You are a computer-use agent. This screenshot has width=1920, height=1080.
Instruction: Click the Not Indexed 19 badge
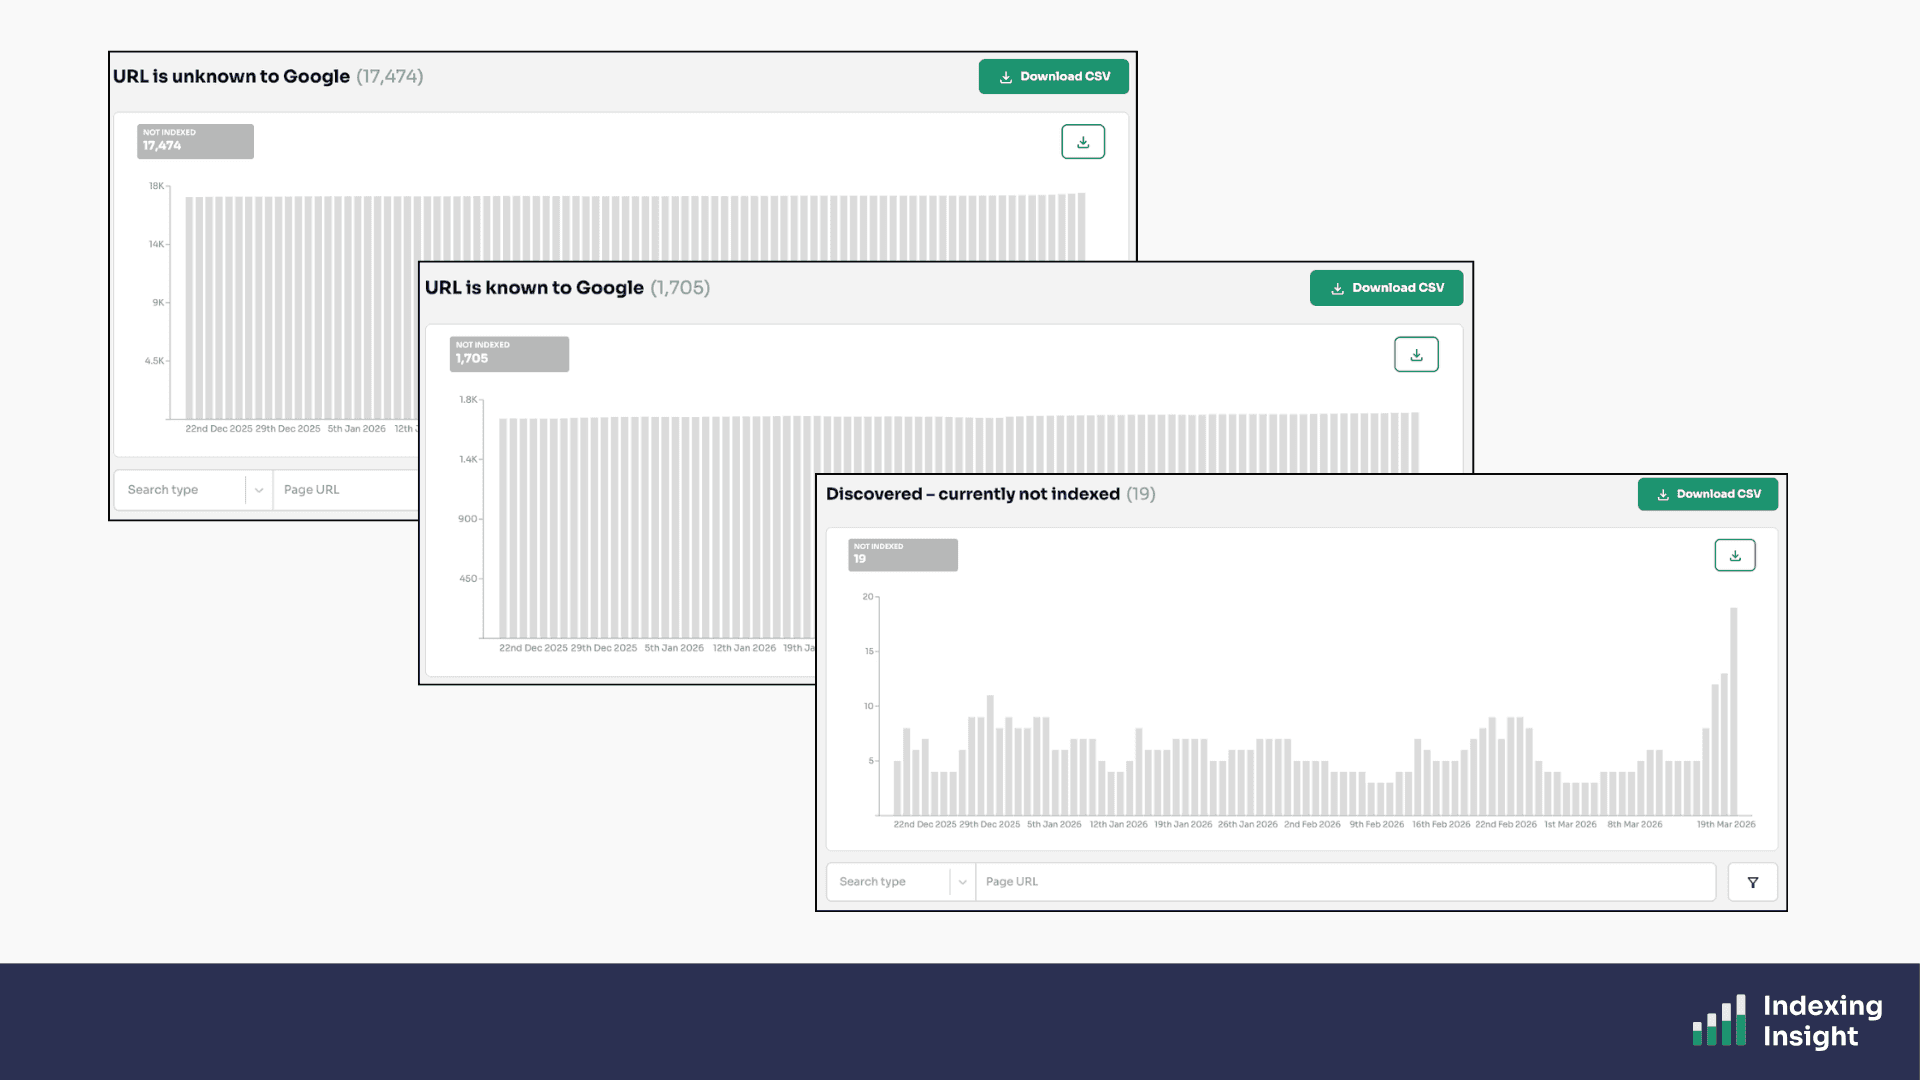click(902, 555)
